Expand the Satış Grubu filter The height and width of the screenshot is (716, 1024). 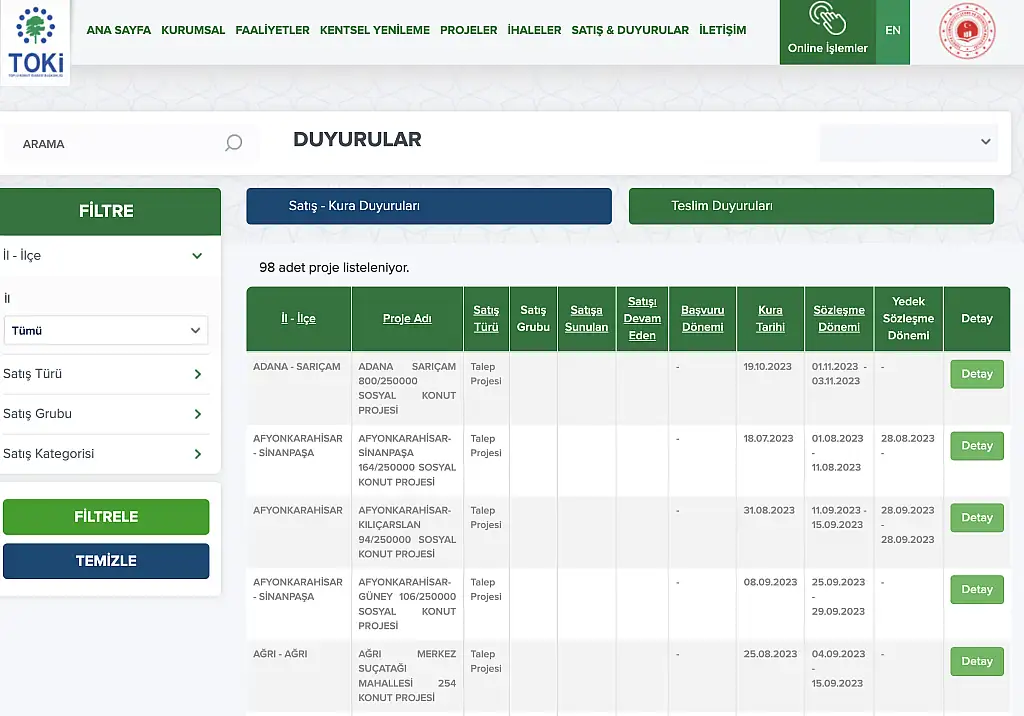pos(103,414)
